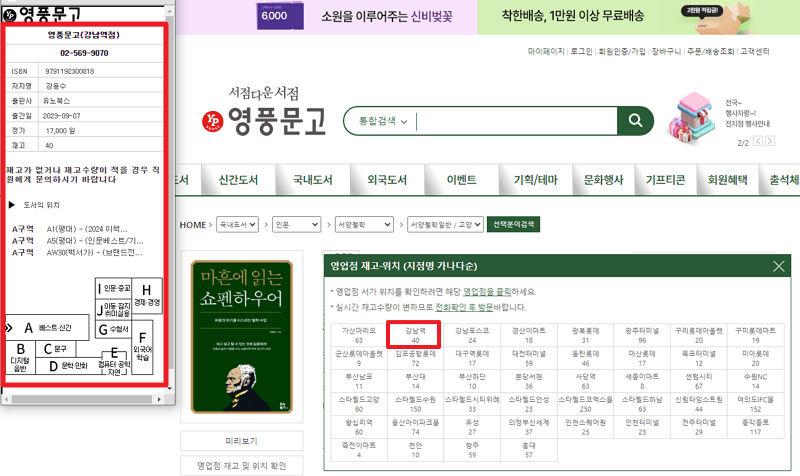Select the 강남역 store cell
The image size is (800, 476).
click(x=415, y=335)
